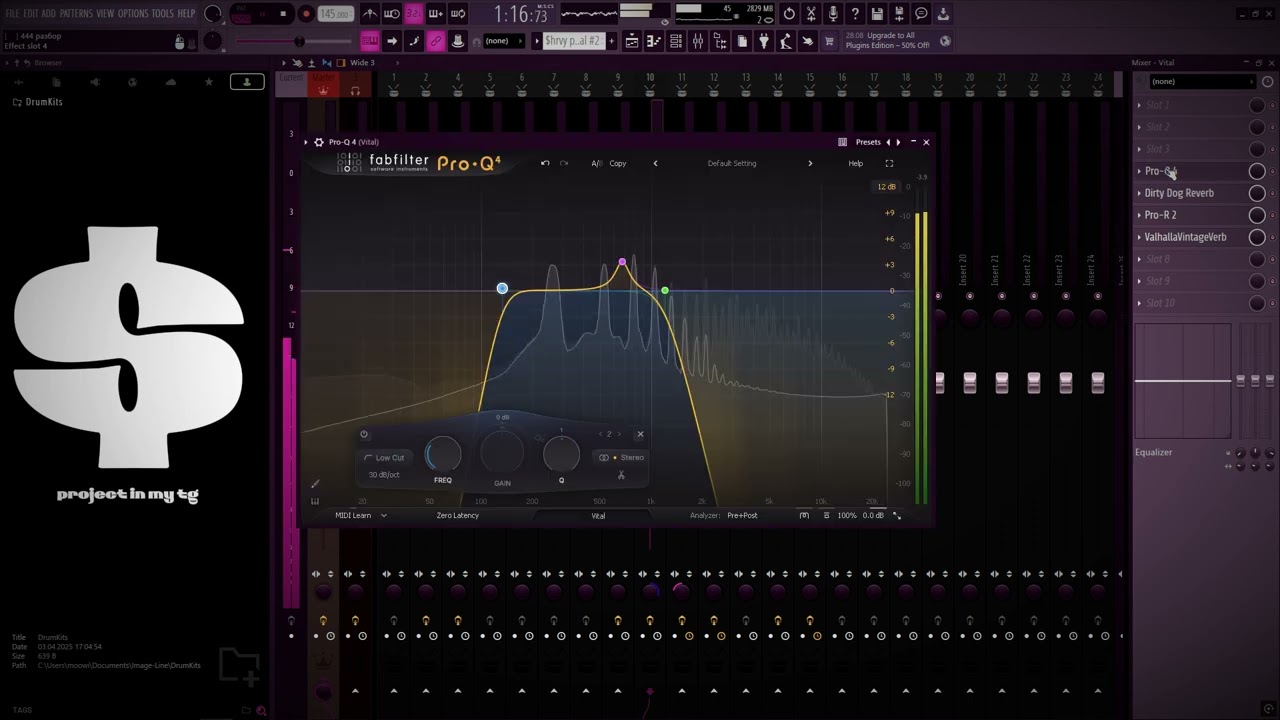Toggle the piano keyboard display icon
Viewport: 1280px width, 720px height.
pyautogui.click(x=315, y=501)
